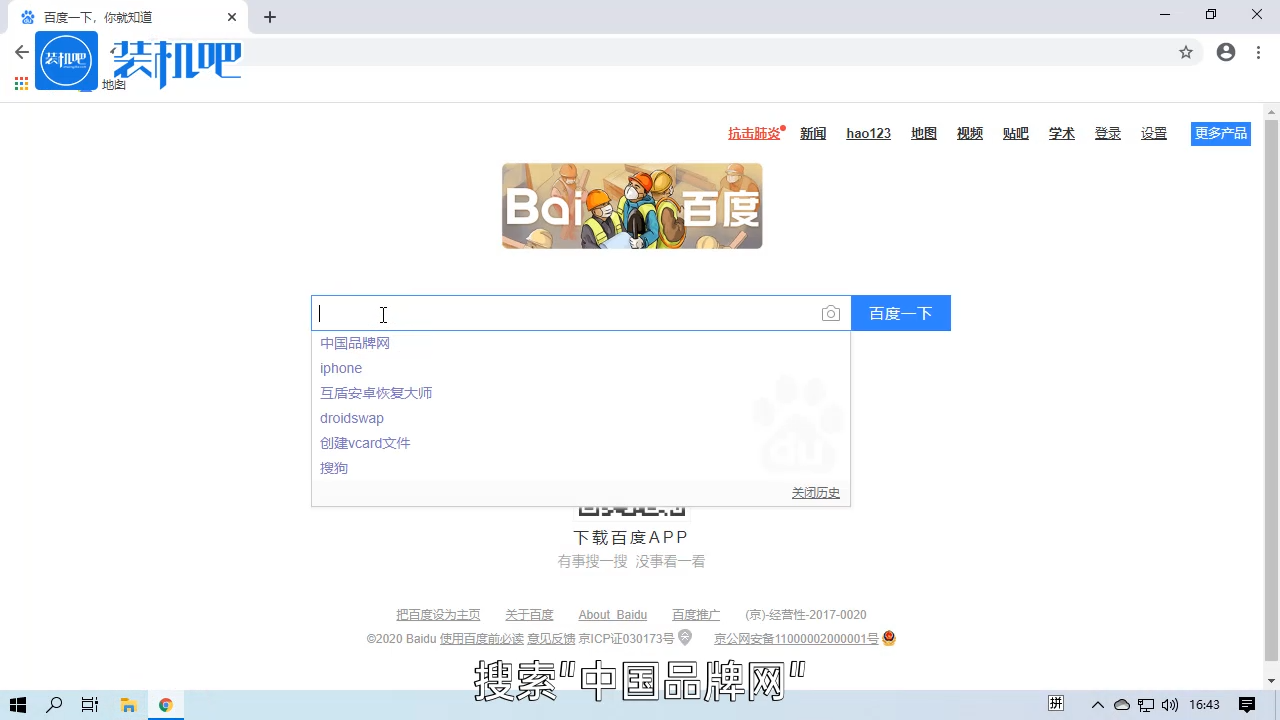Image resolution: width=1280 pixels, height=720 pixels.
Task: Click the camera image search icon
Action: 830,314
